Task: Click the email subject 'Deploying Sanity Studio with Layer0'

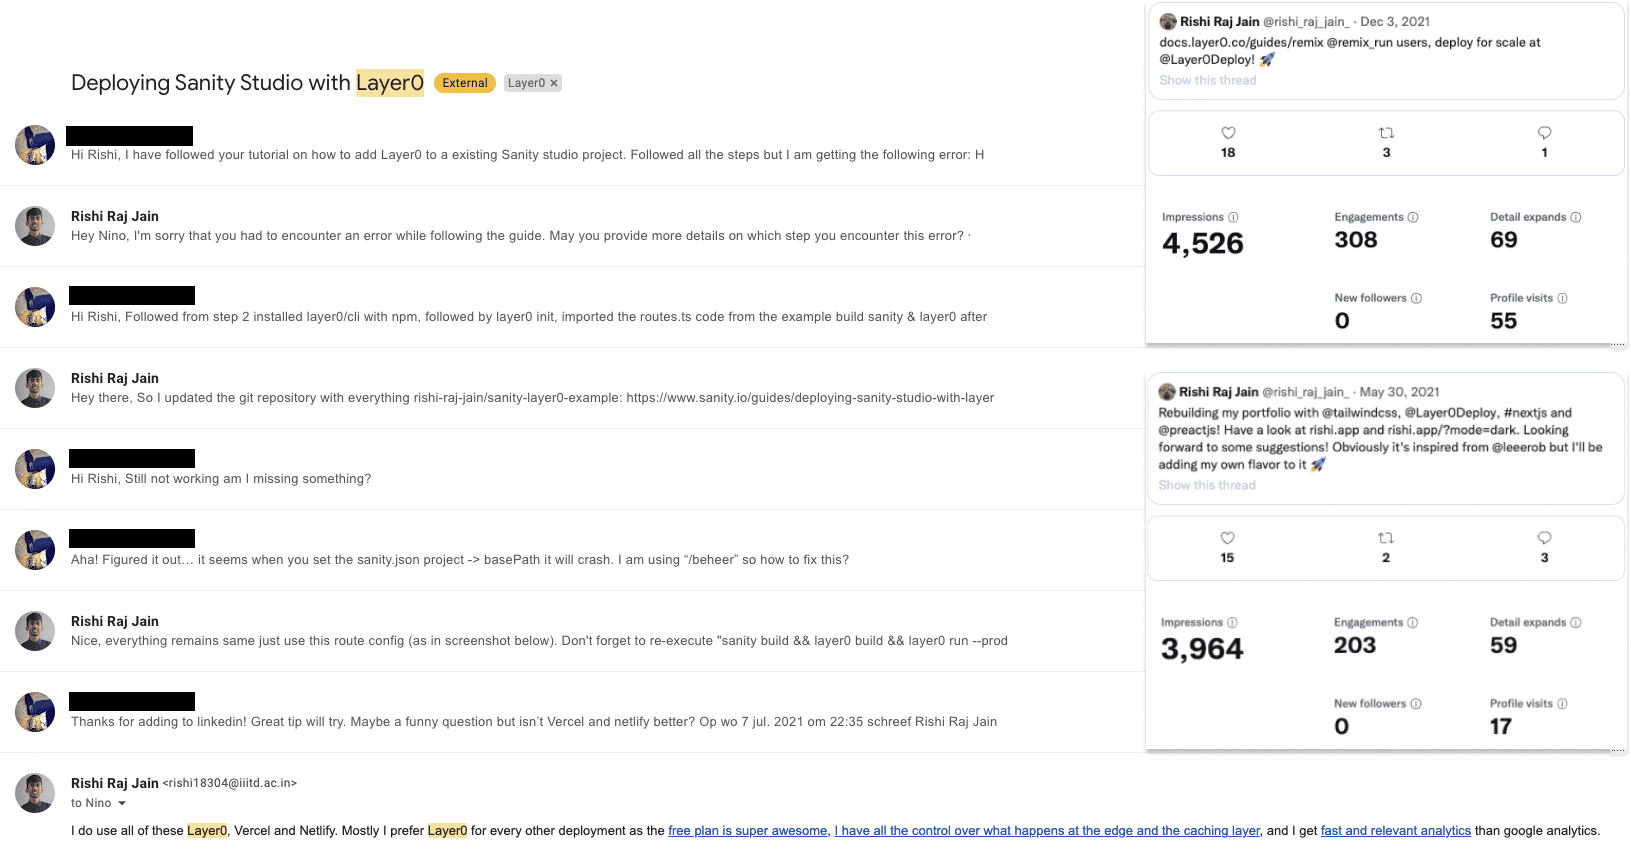Action: 247,83
